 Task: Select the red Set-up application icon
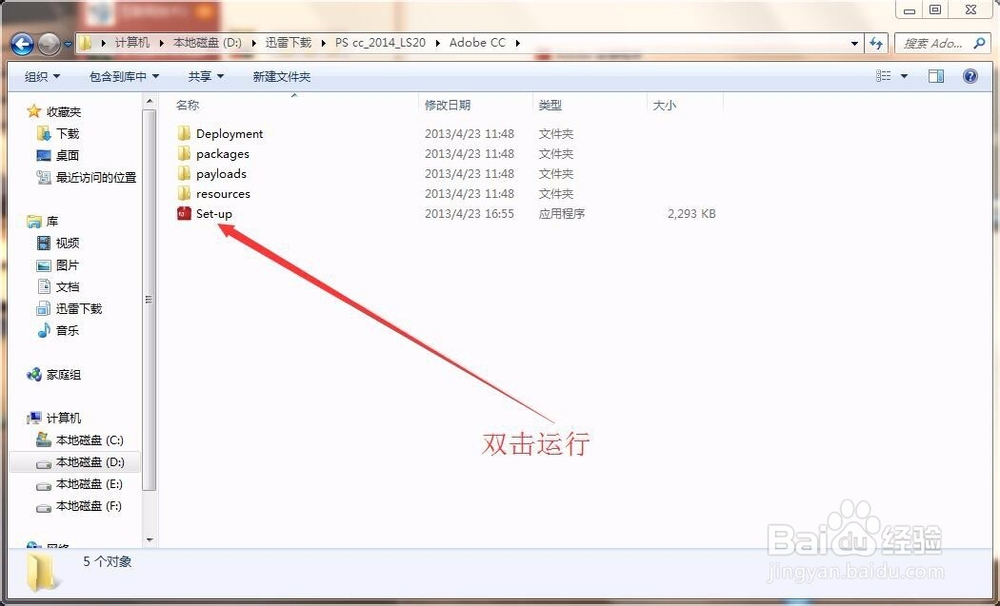(184, 213)
